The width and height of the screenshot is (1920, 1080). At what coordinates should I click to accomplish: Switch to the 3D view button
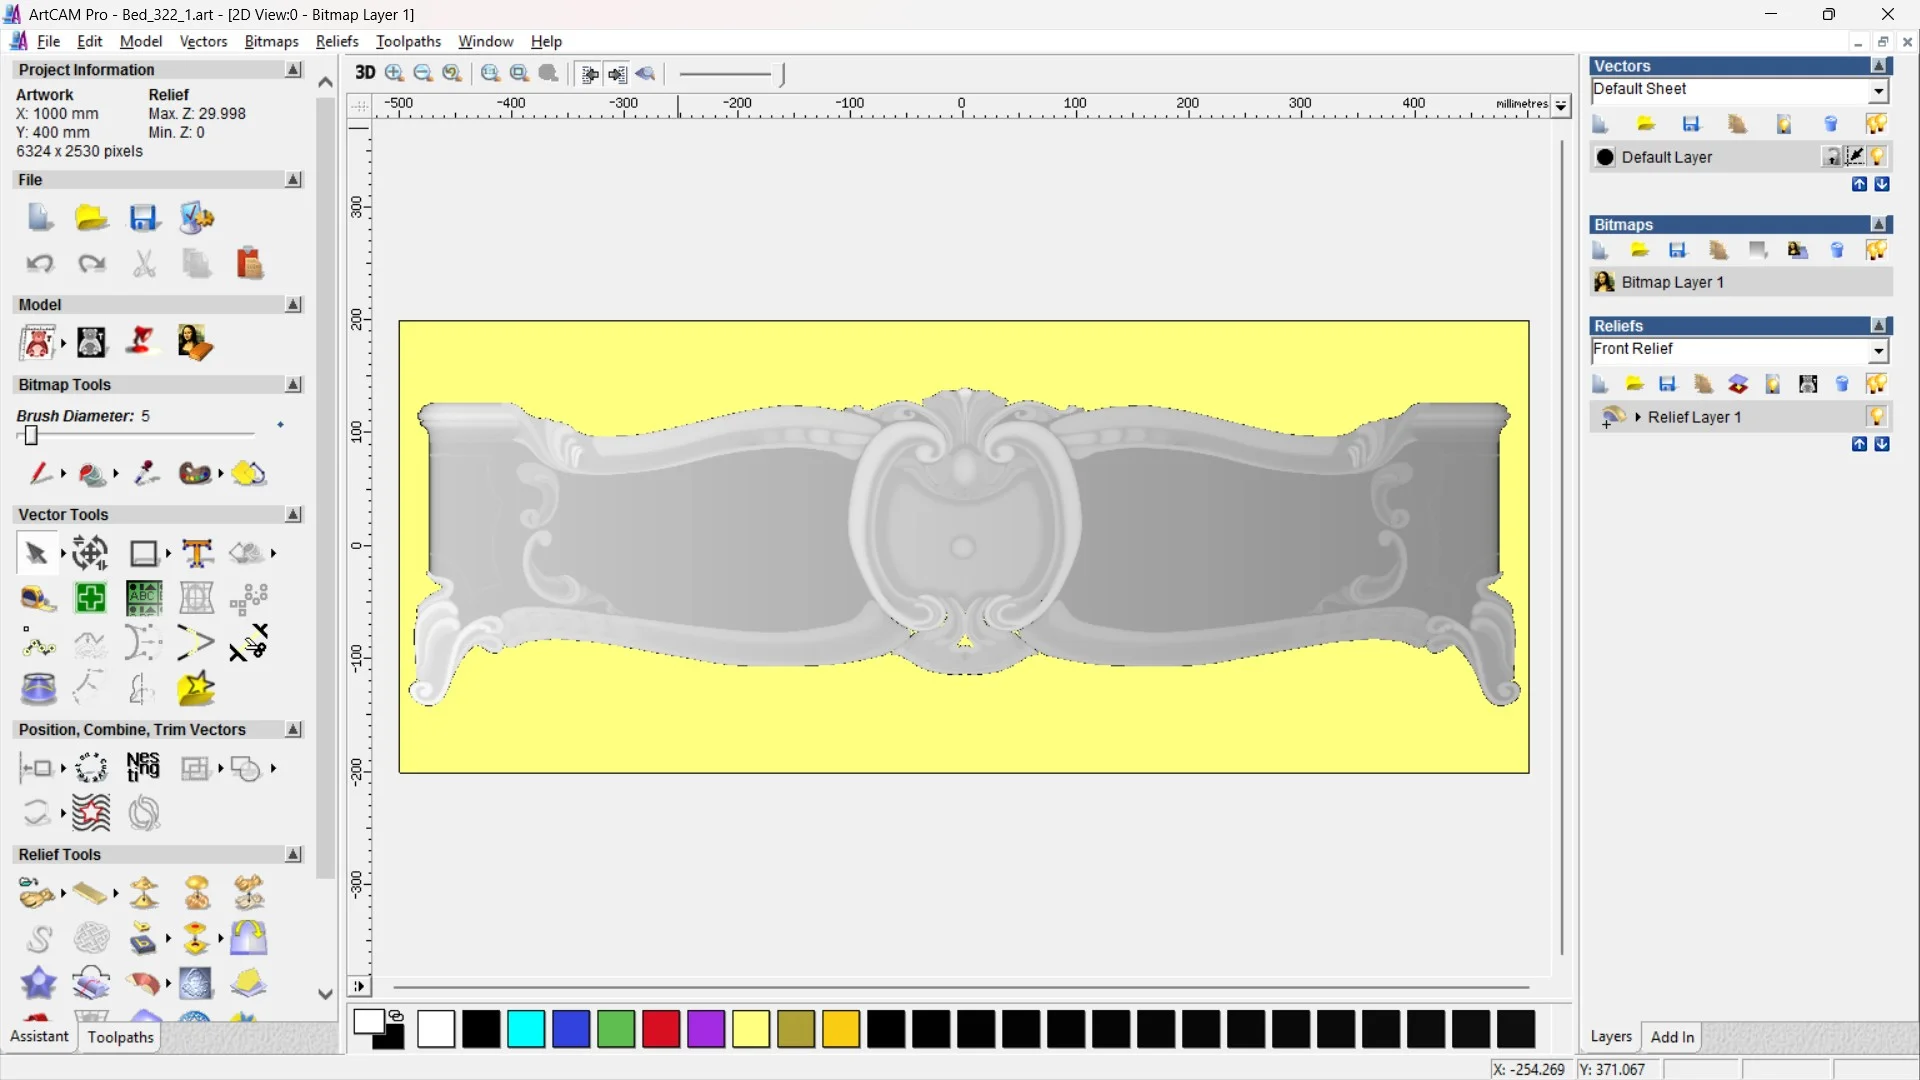pyautogui.click(x=365, y=73)
